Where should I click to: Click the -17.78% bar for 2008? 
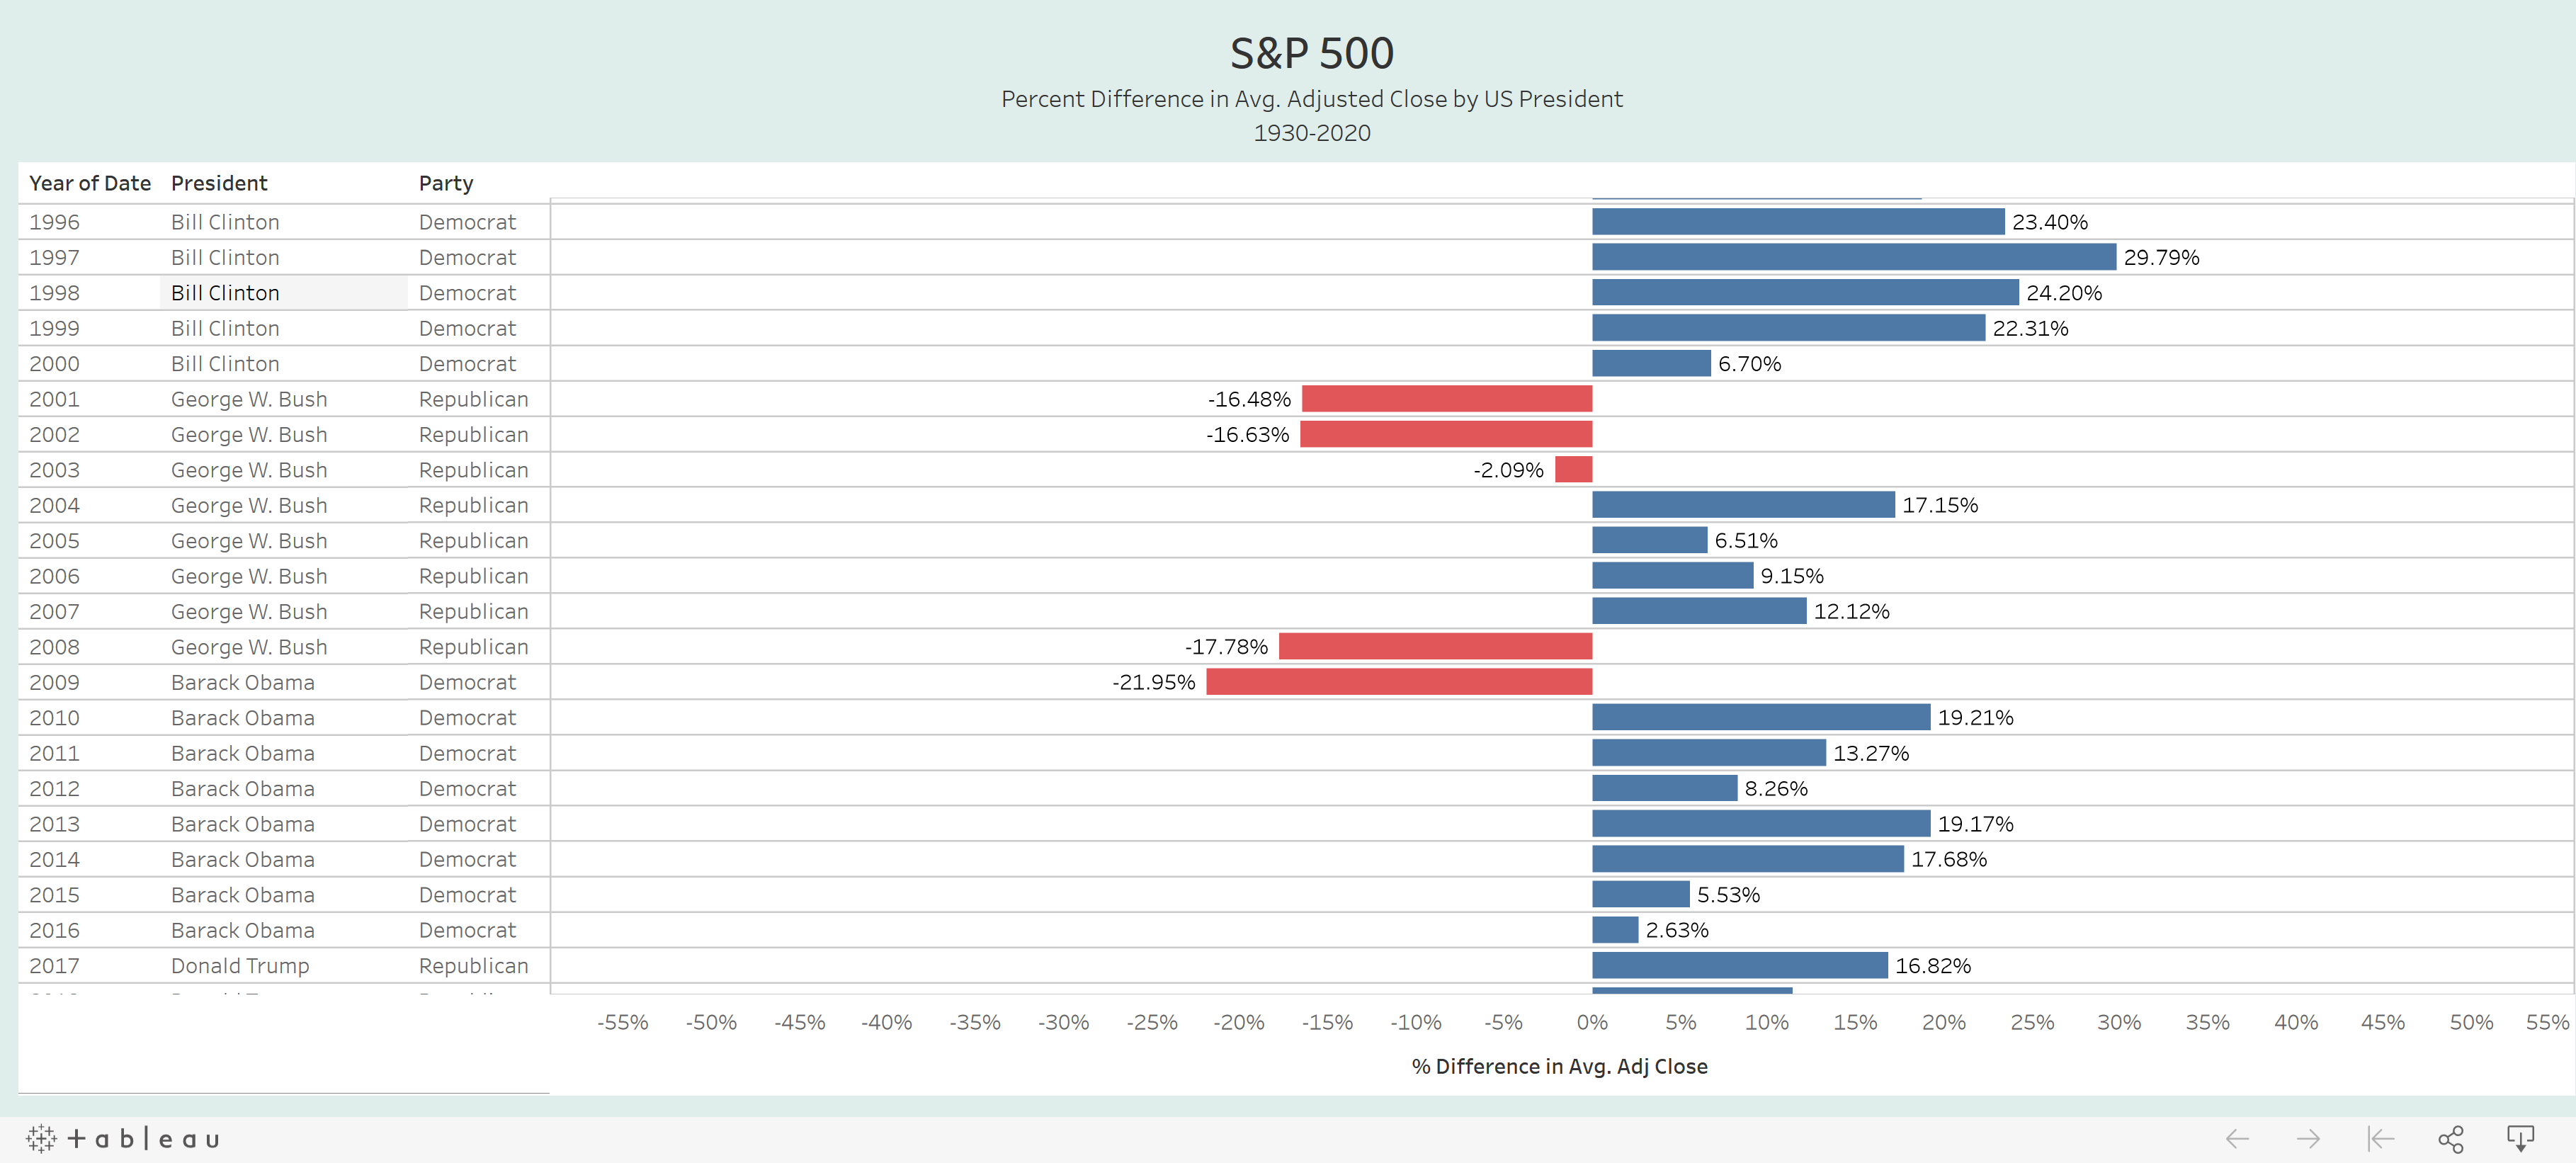click(x=1436, y=647)
